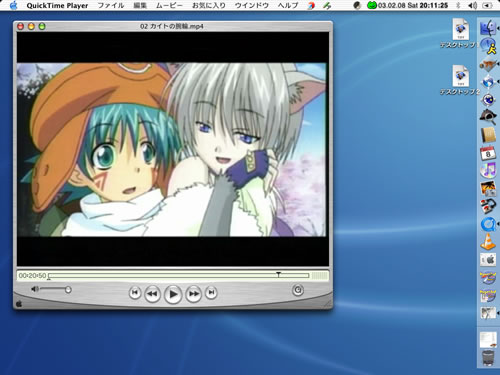The image size is (500, 375).
Task: Click the window title 02 カイトの脱線.mp4
Action: tap(172, 26)
